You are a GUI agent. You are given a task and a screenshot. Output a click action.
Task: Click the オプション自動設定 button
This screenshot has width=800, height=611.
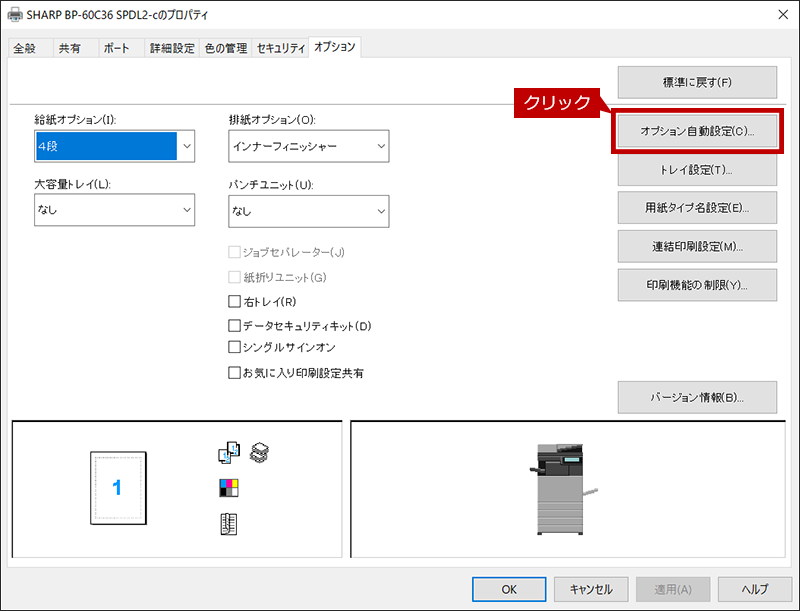[696, 131]
